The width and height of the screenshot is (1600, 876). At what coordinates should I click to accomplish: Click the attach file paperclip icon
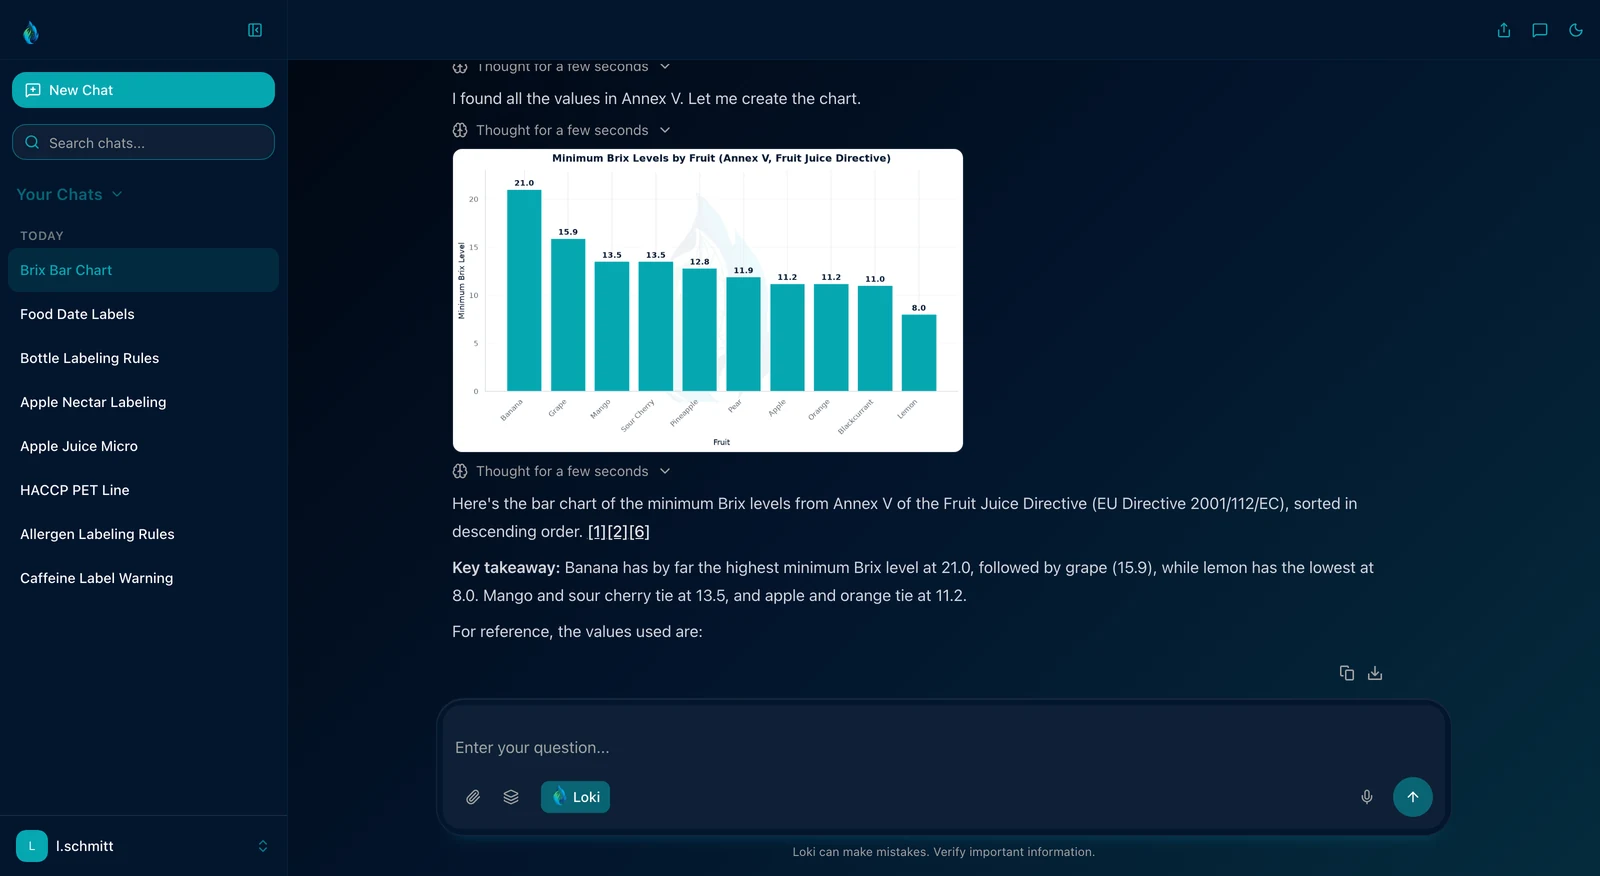click(x=473, y=797)
